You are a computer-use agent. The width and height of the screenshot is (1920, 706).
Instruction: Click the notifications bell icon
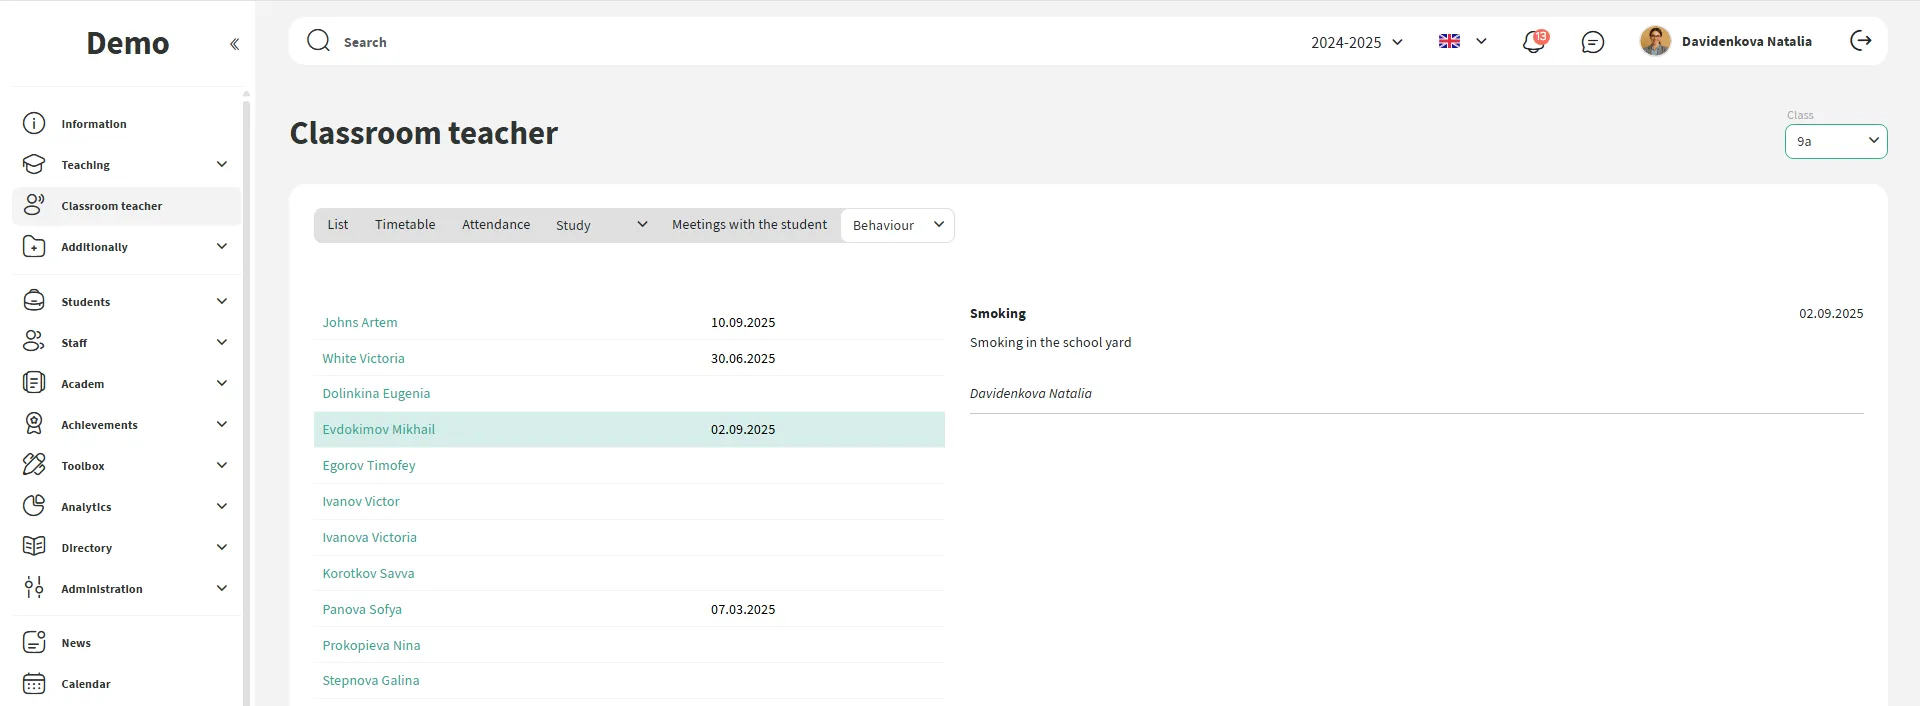1533,42
